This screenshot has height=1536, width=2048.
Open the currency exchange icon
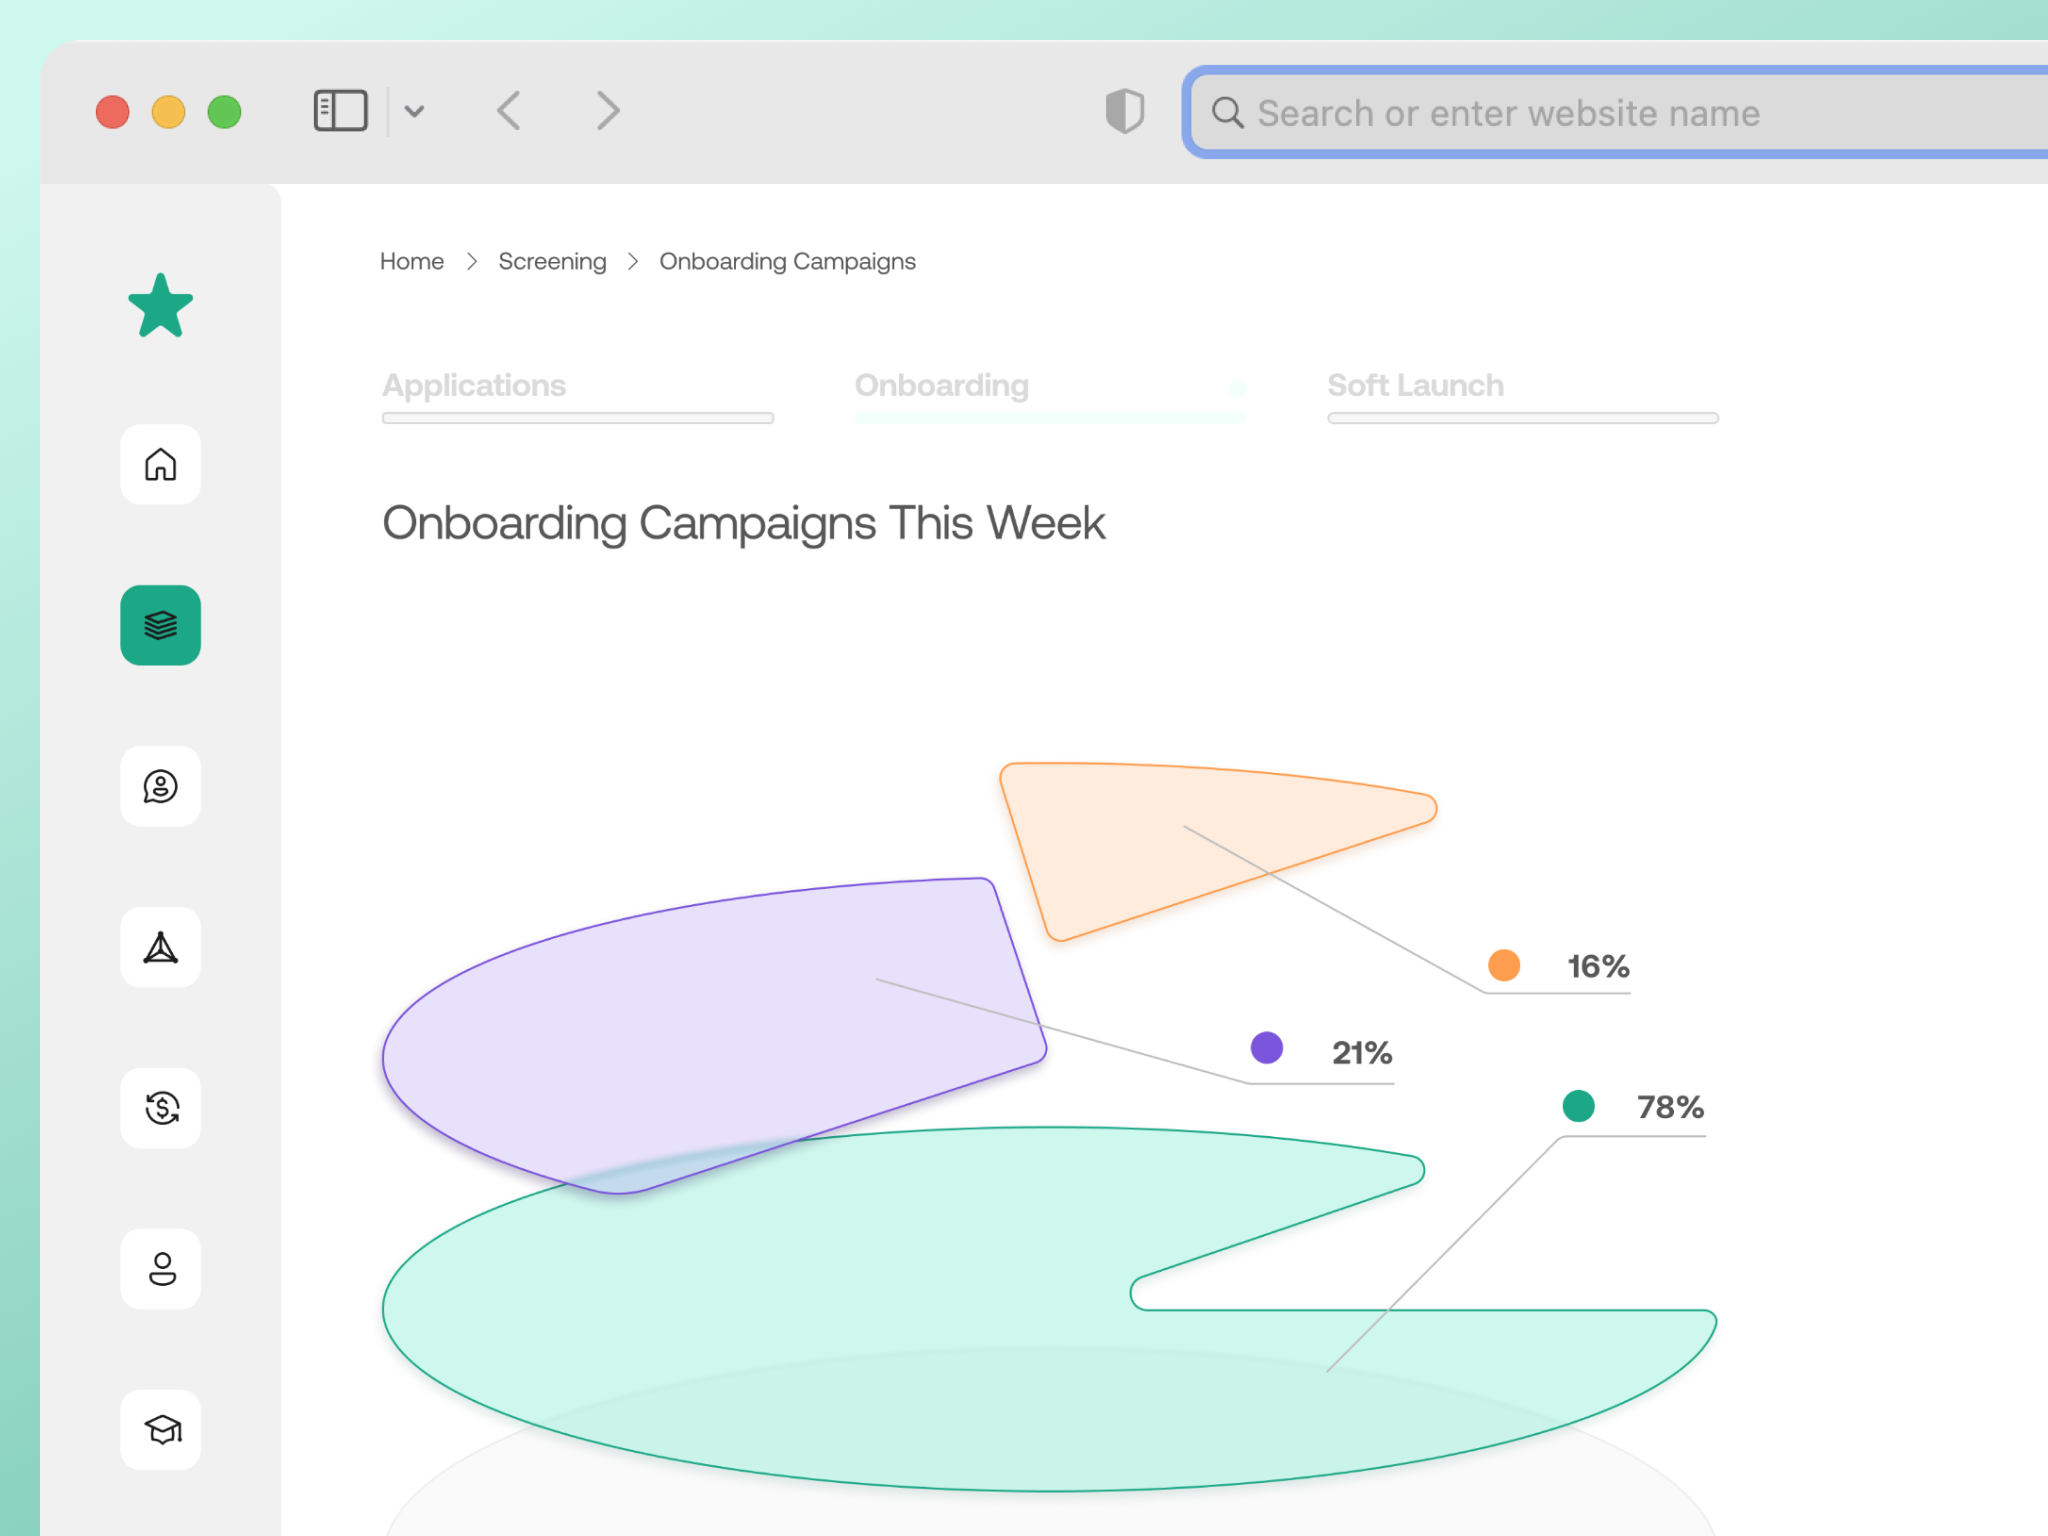pos(160,1109)
